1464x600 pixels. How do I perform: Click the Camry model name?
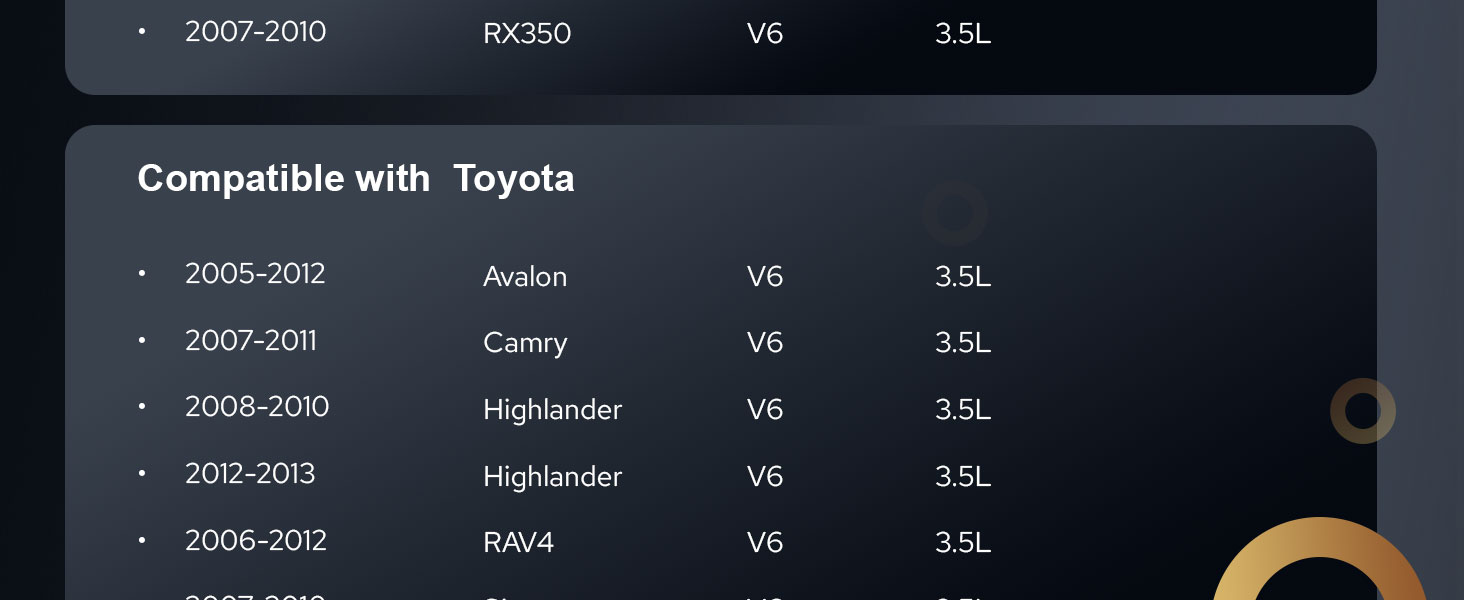pyautogui.click(x=525, y=343)
